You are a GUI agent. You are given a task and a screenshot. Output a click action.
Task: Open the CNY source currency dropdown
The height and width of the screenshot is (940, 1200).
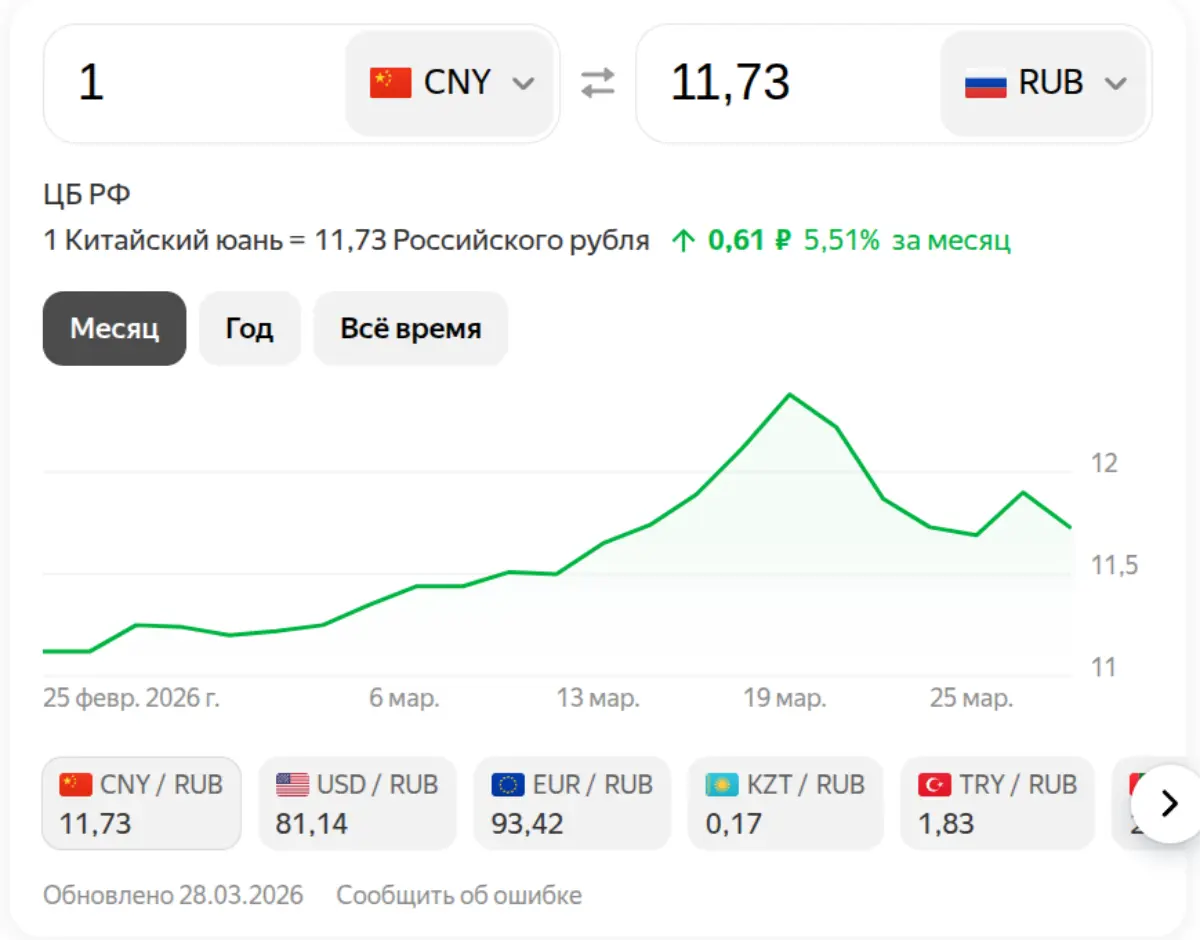[x=451, y=83]
